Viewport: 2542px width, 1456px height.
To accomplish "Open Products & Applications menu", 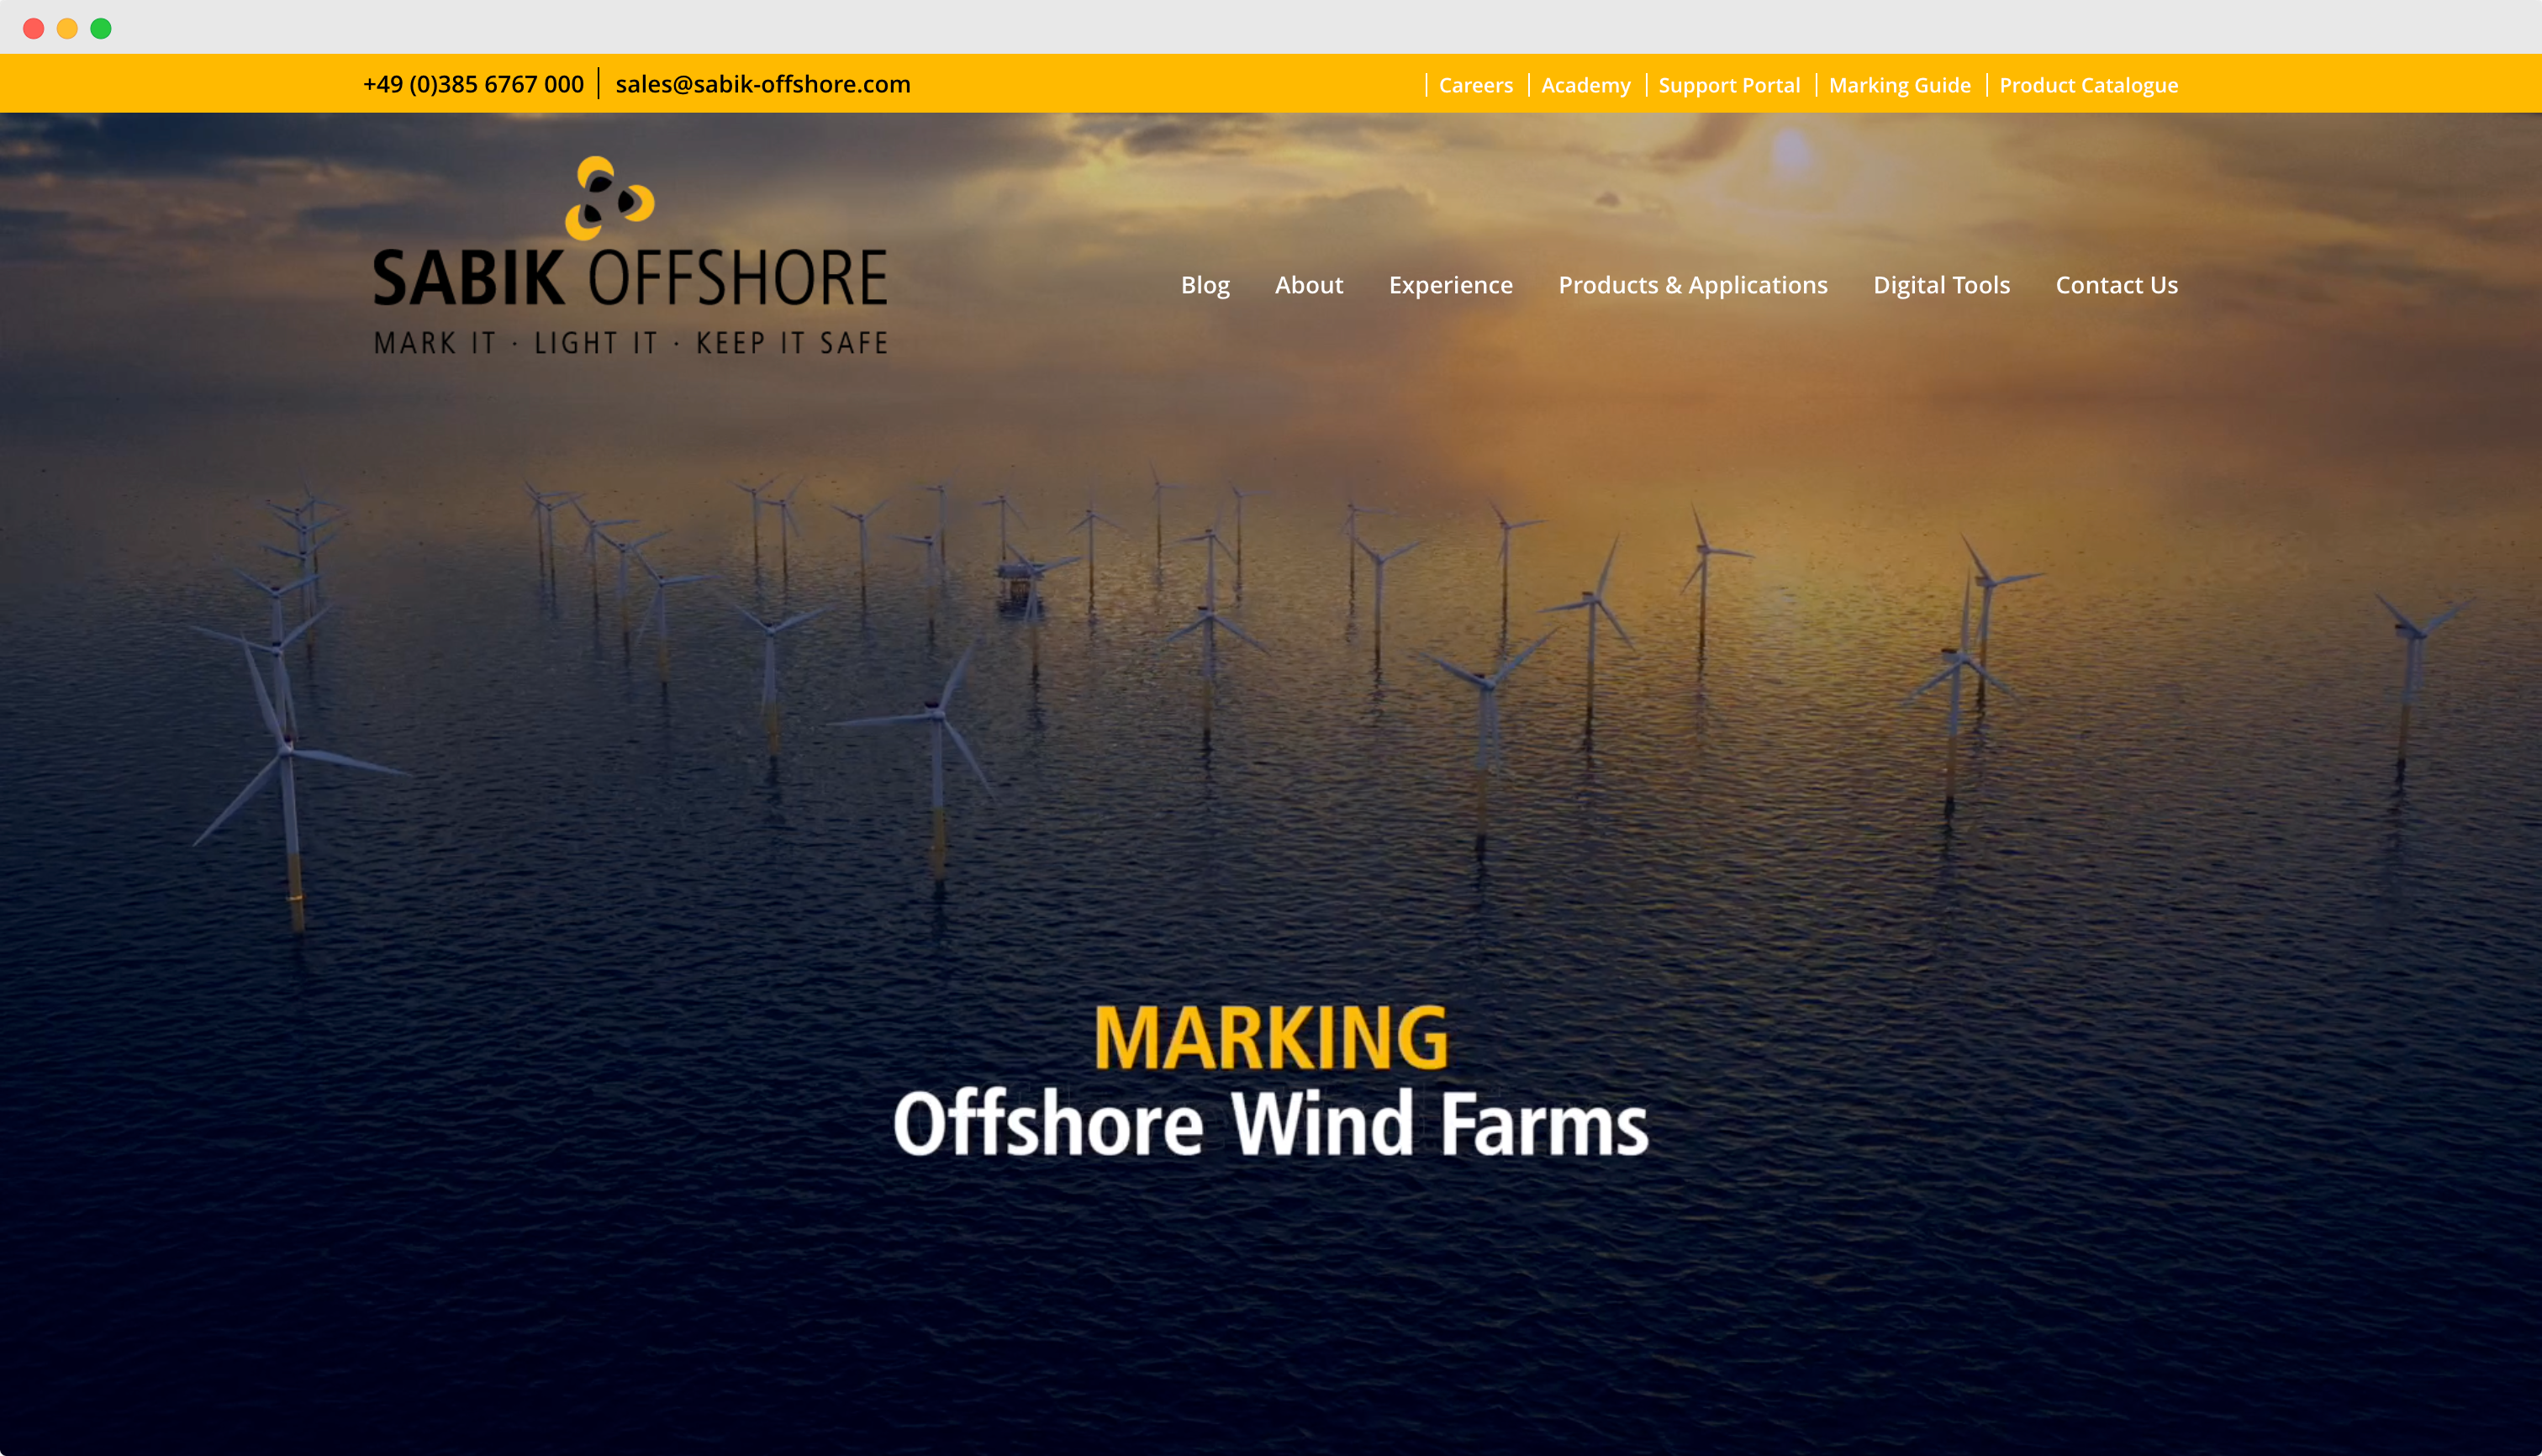I will 1692,285.
